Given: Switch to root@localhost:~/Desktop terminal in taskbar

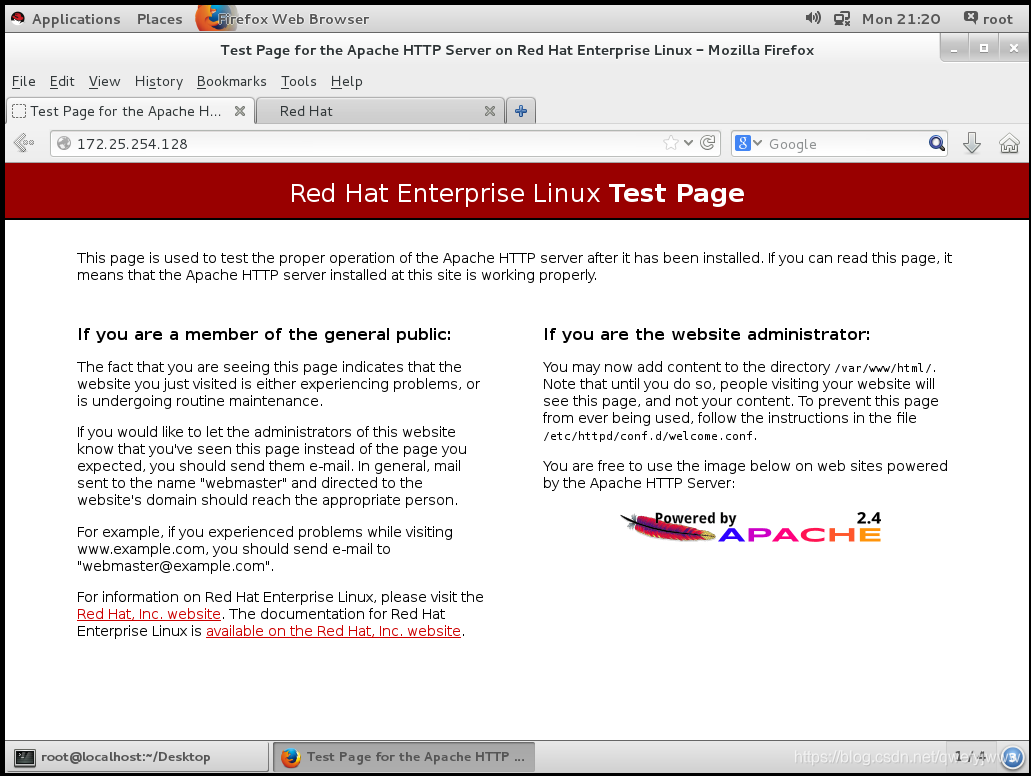Looking at the screenshot, I should point(137,757).
